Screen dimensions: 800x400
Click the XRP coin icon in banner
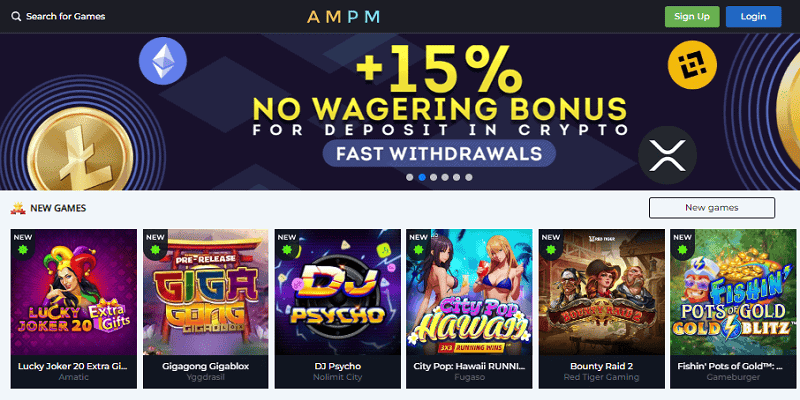click(667, 155)
